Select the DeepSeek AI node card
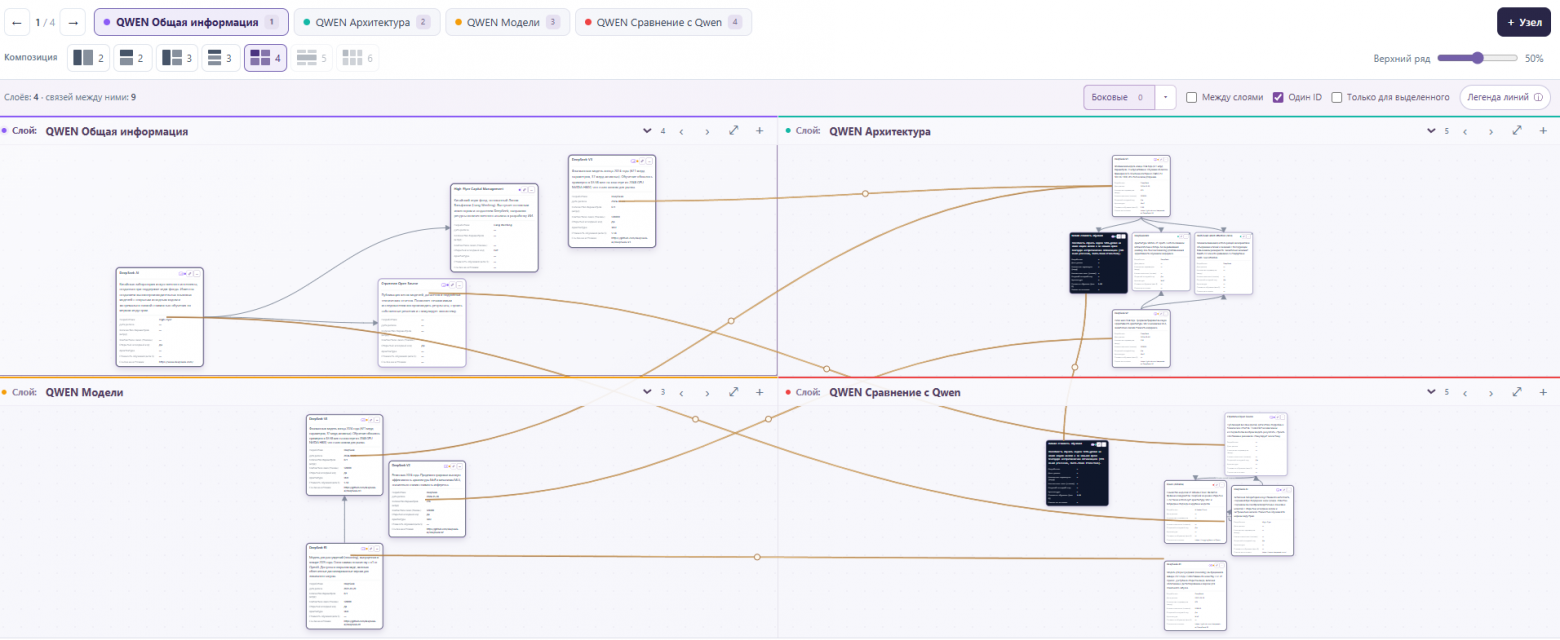The image size is (1560, 640). (160, 317)
